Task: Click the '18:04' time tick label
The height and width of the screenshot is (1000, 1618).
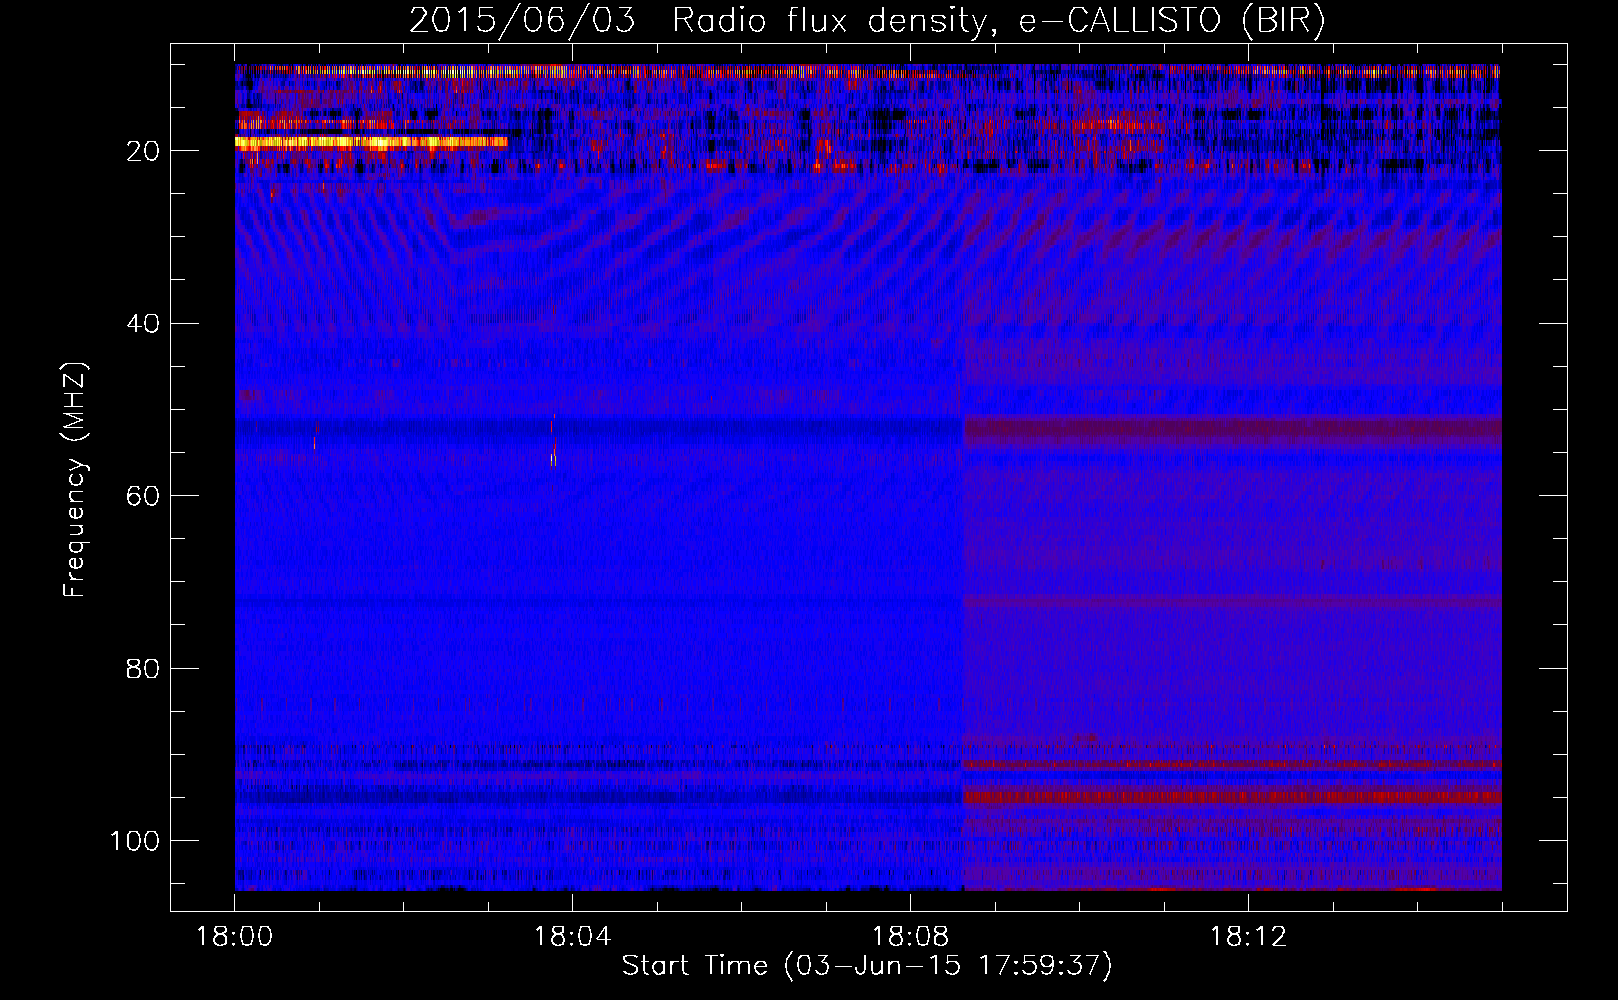Action: pos(572,936)
